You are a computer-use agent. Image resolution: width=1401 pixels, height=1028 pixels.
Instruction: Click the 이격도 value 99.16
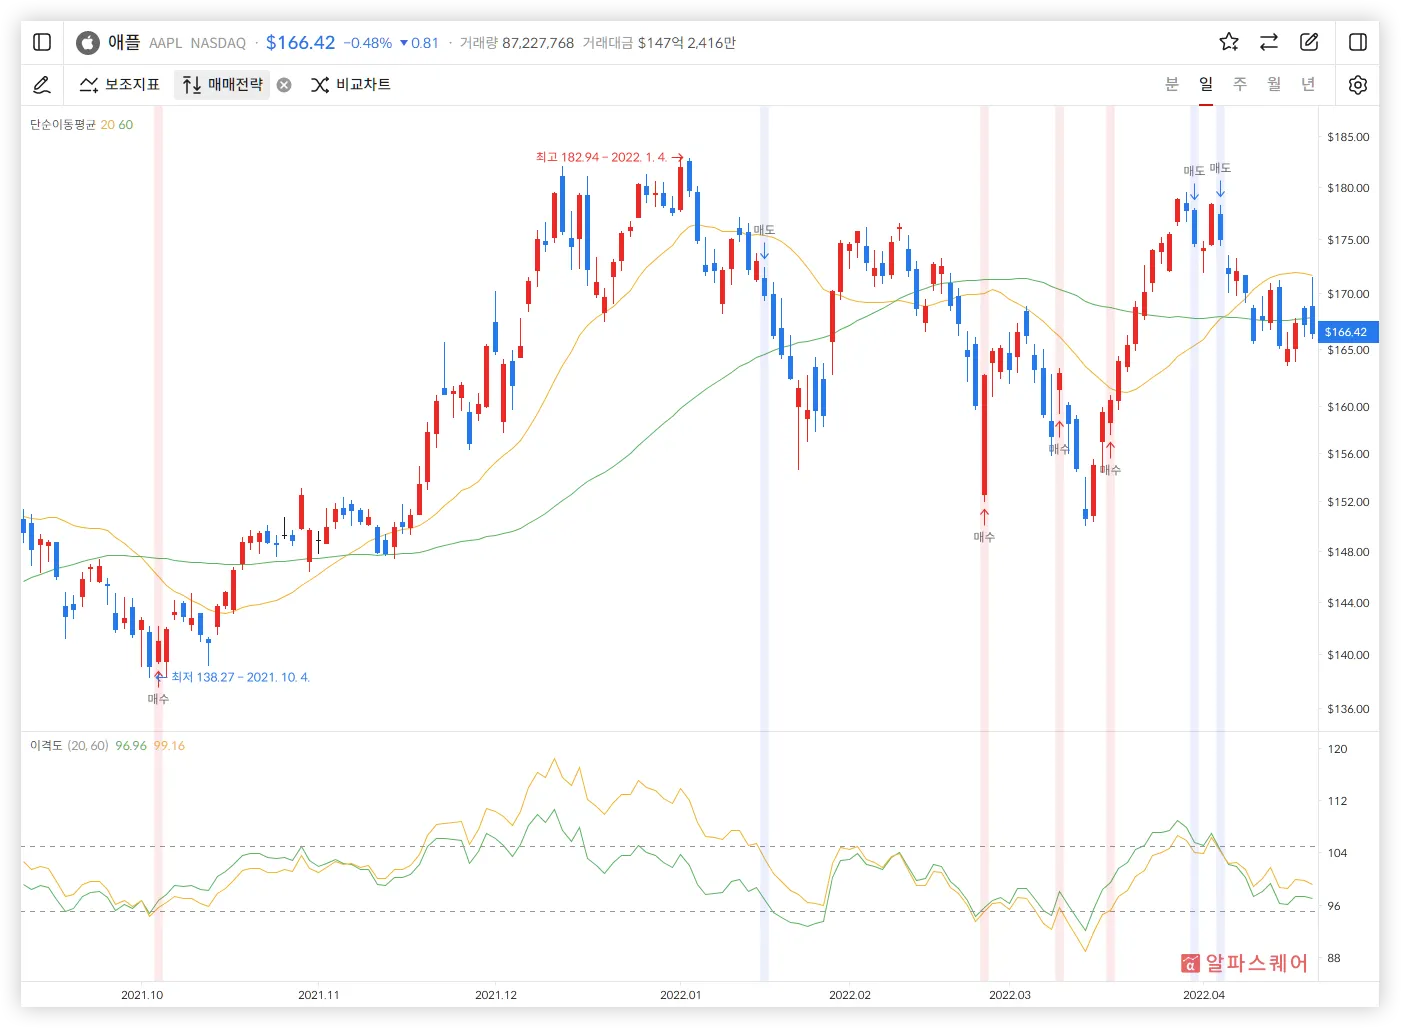pos(169,746)
